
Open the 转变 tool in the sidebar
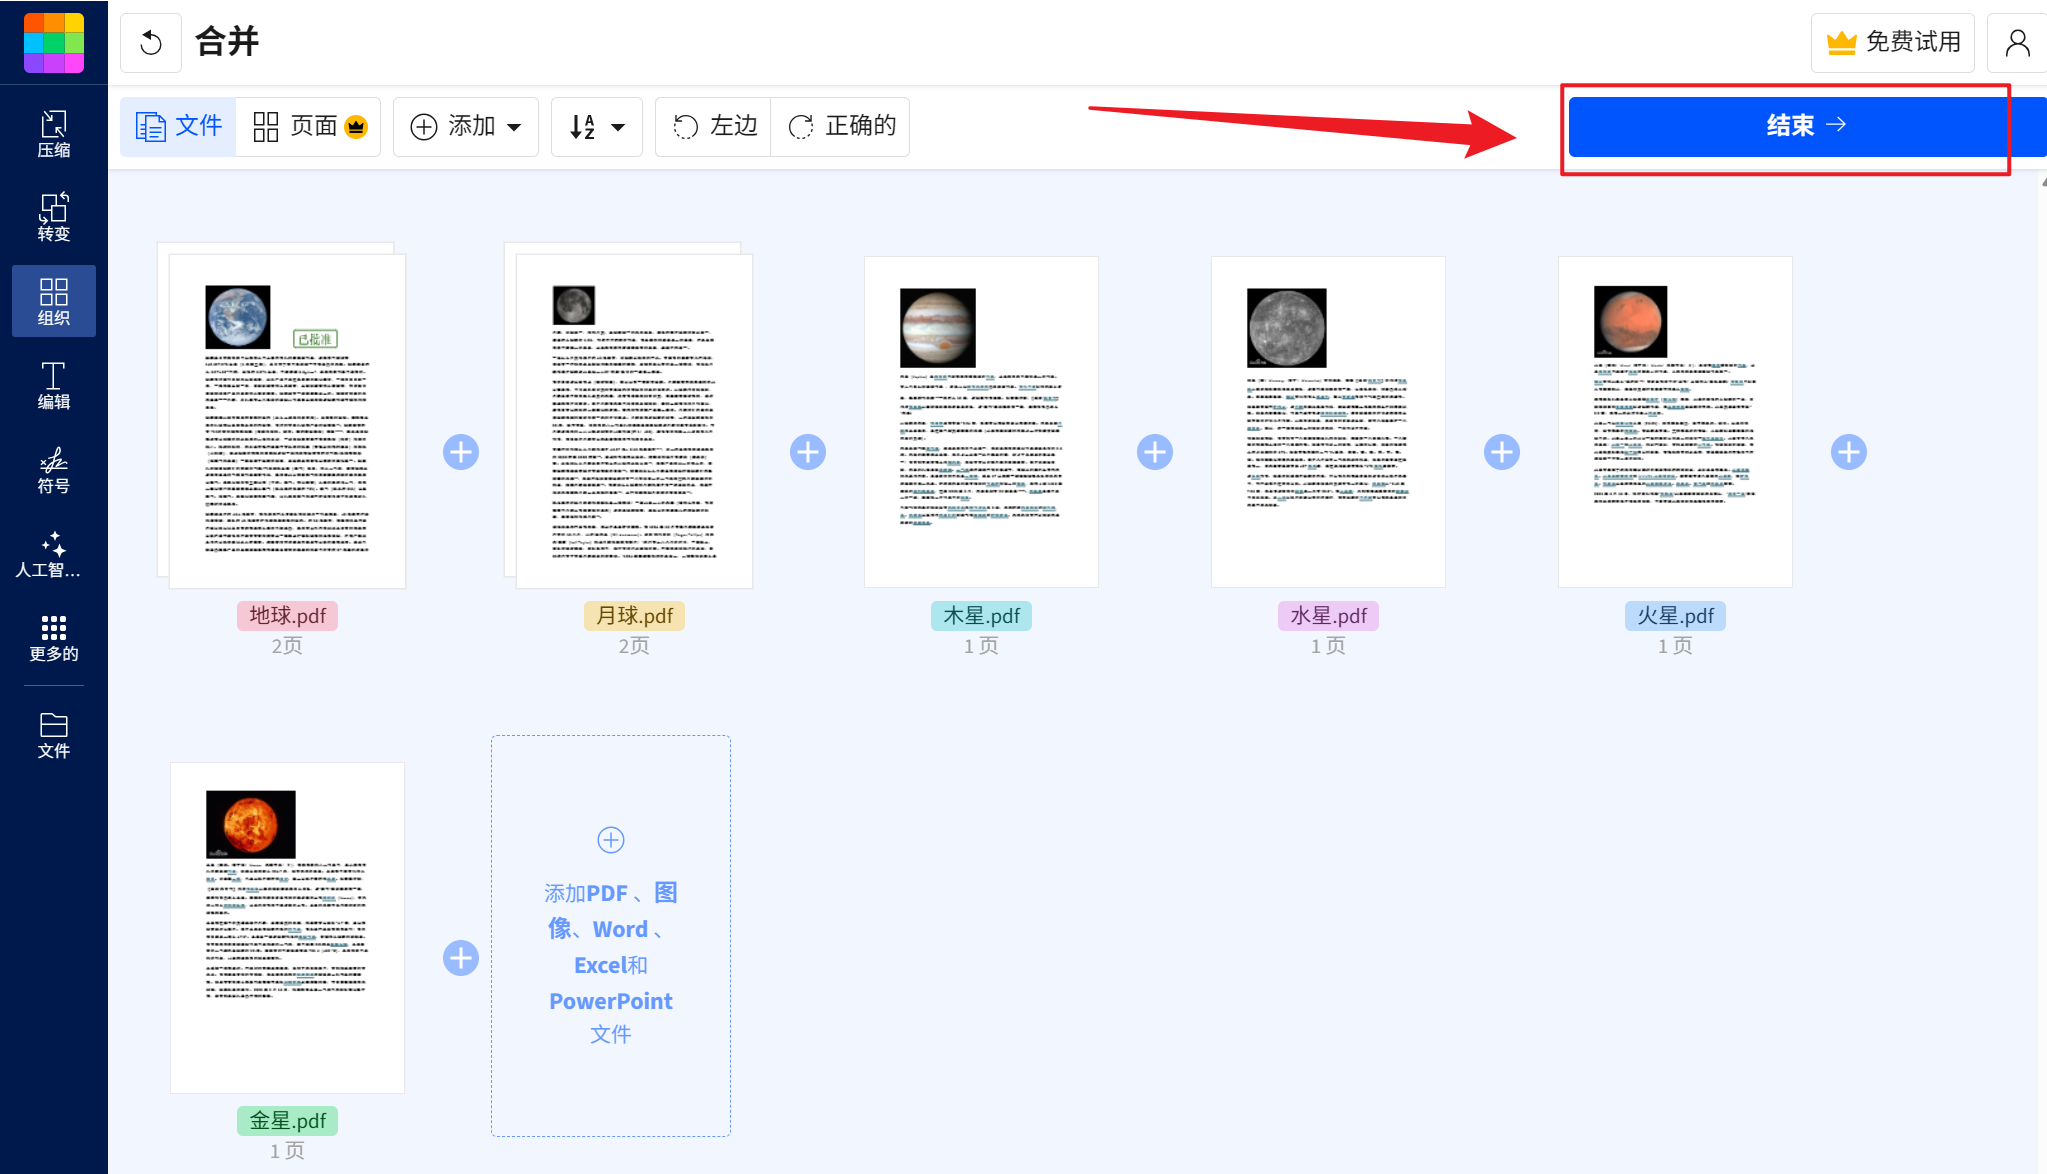click(53, 217)
